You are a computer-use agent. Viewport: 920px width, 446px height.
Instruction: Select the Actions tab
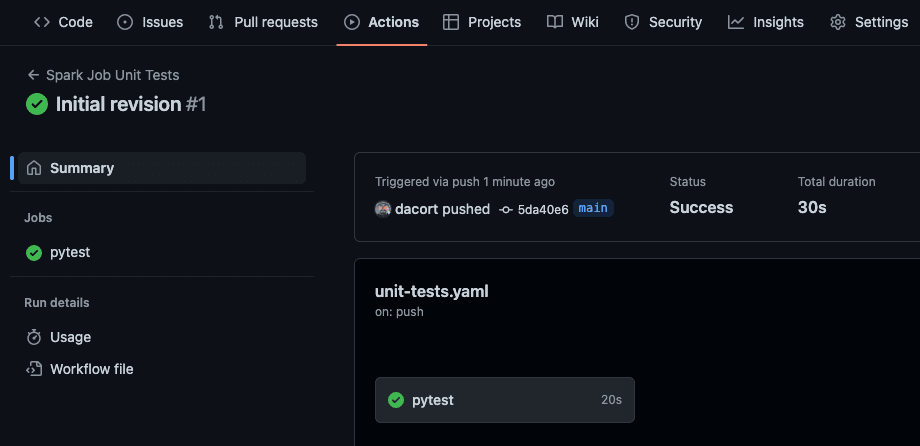[382, 22]
